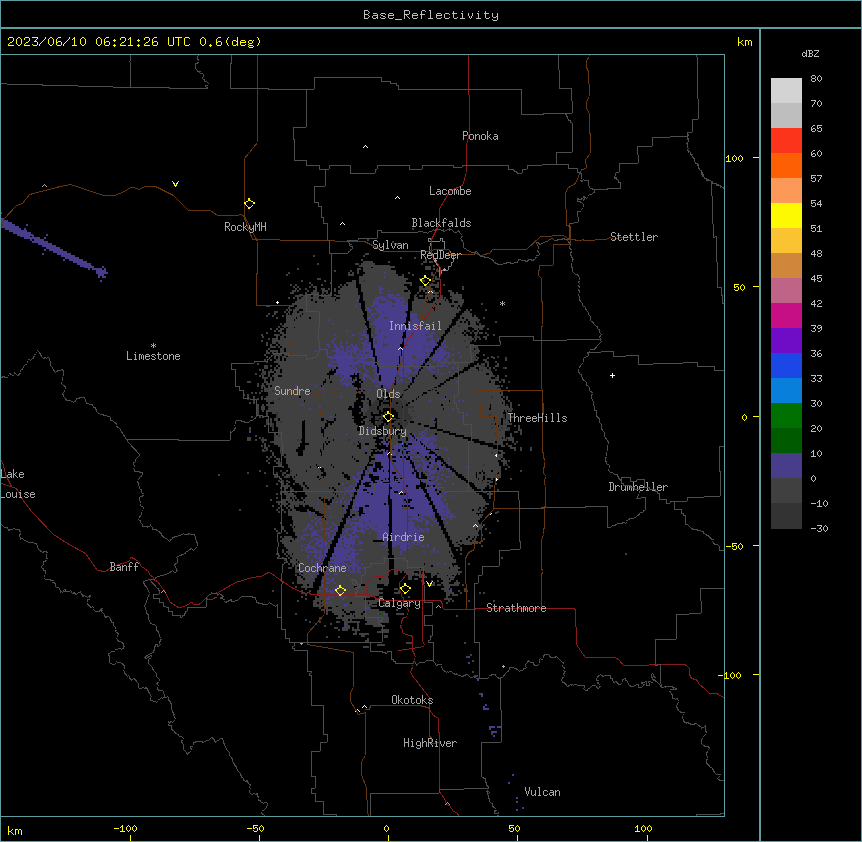The width and height of the screenshot is (862, 842).
Task: Click the Airdrie label
Action: (403, 537)
